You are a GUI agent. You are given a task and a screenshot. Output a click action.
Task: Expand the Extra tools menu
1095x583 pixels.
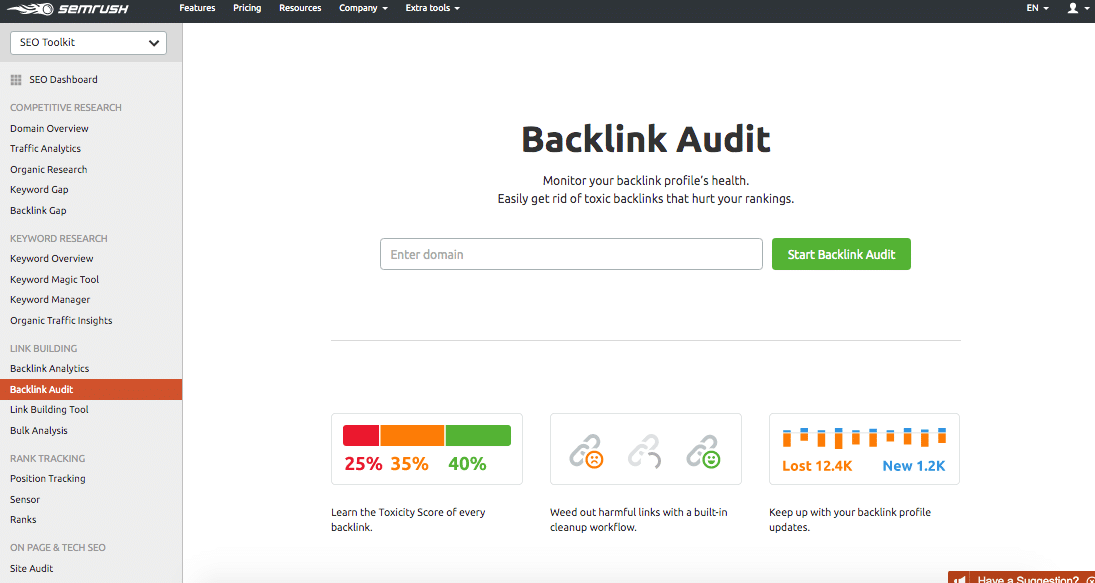pyautogui.click(x=432, y=8)
